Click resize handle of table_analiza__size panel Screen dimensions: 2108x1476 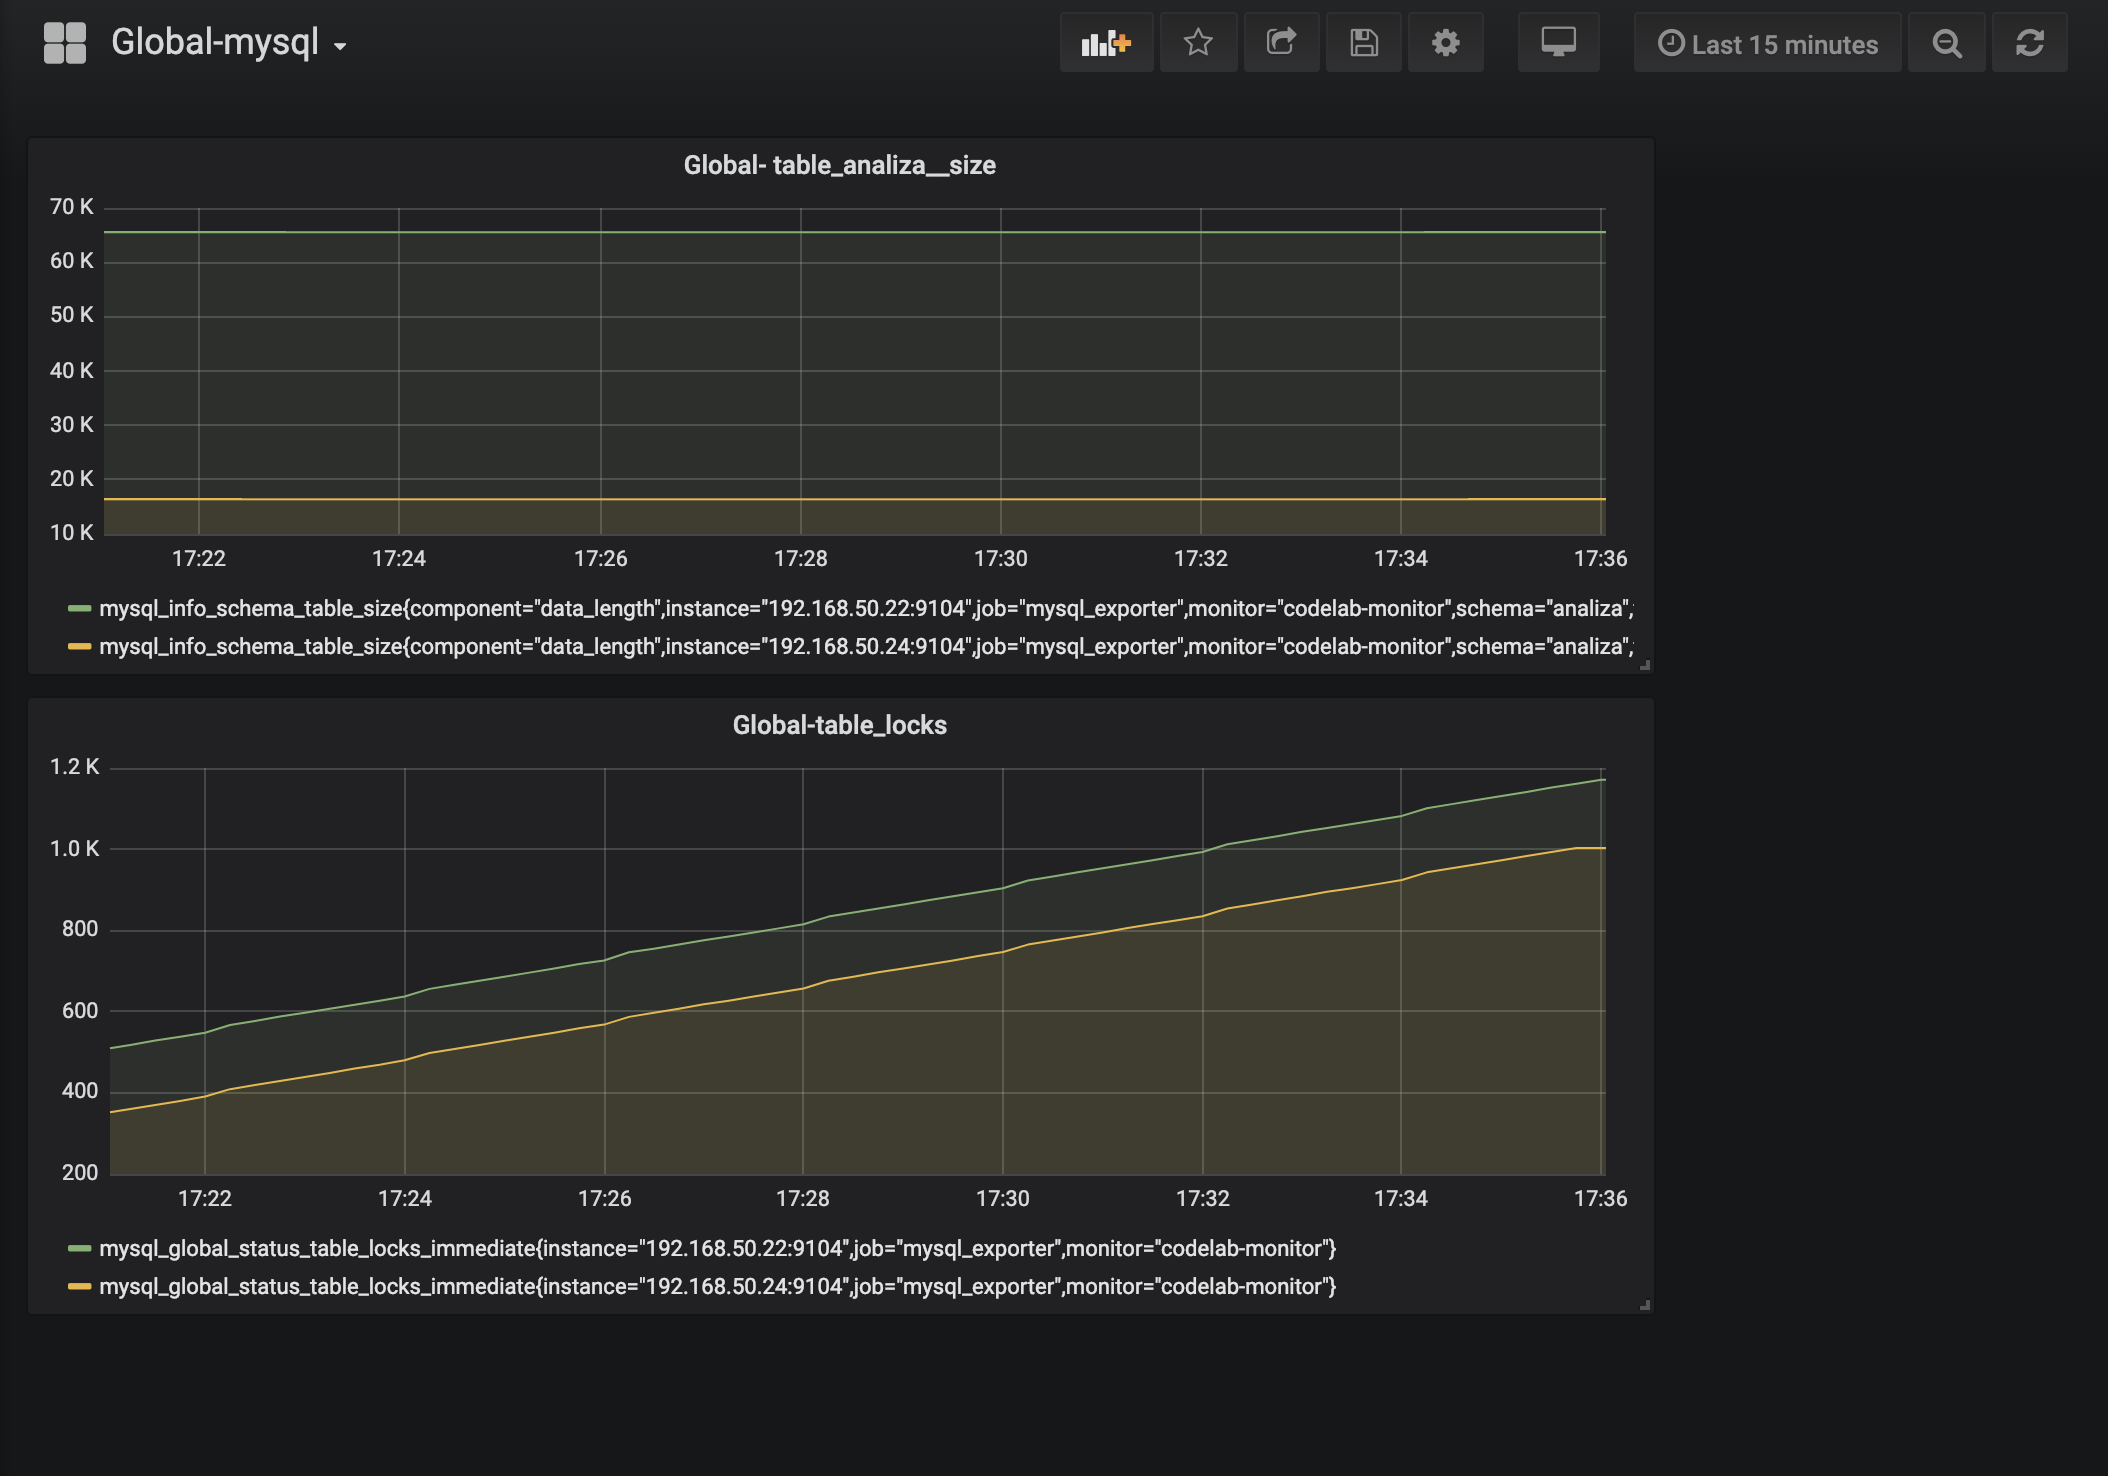tap(1645, 665)
